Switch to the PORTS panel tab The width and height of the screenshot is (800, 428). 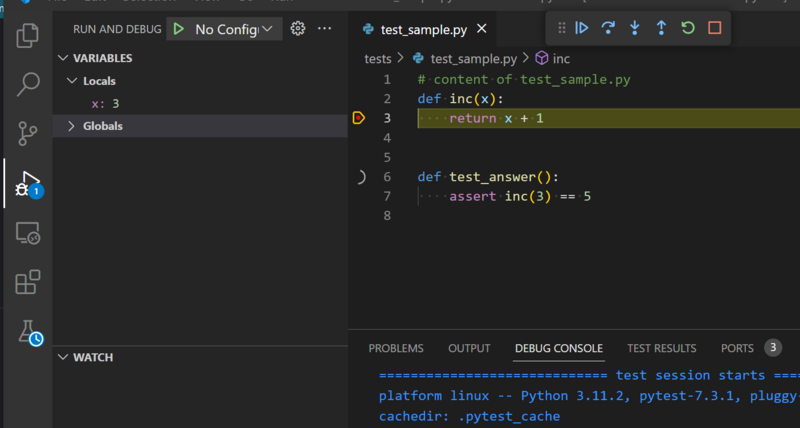pyautogui.click(x=737, y=348)
